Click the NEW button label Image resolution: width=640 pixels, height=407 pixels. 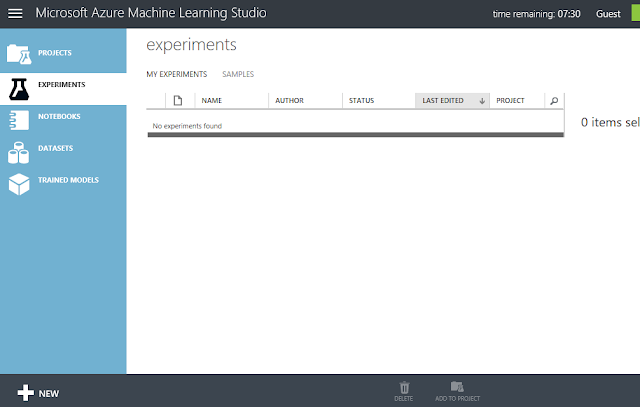point(49,394)
